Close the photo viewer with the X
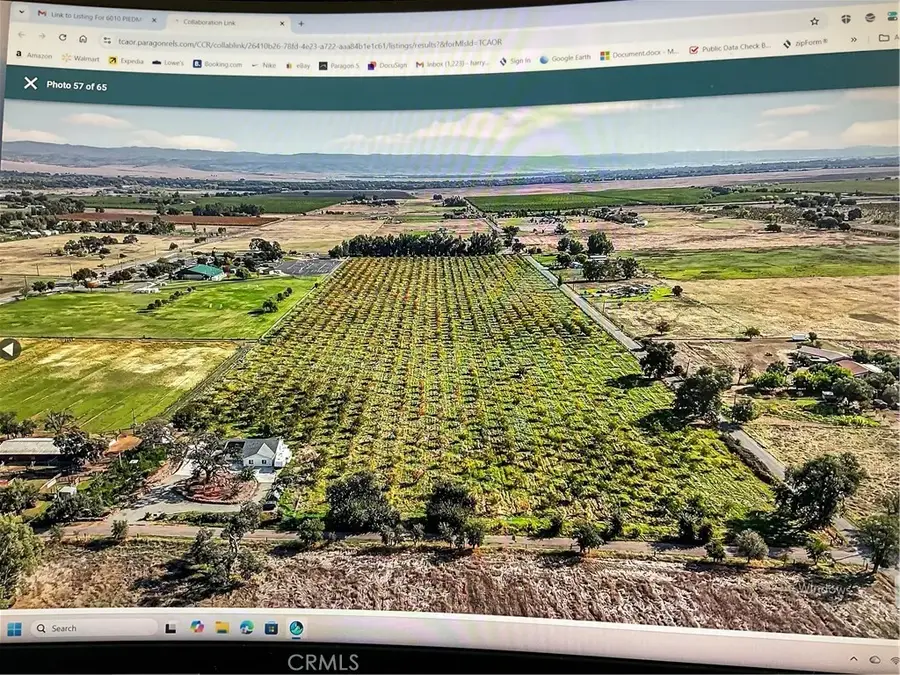 point(30,85)
